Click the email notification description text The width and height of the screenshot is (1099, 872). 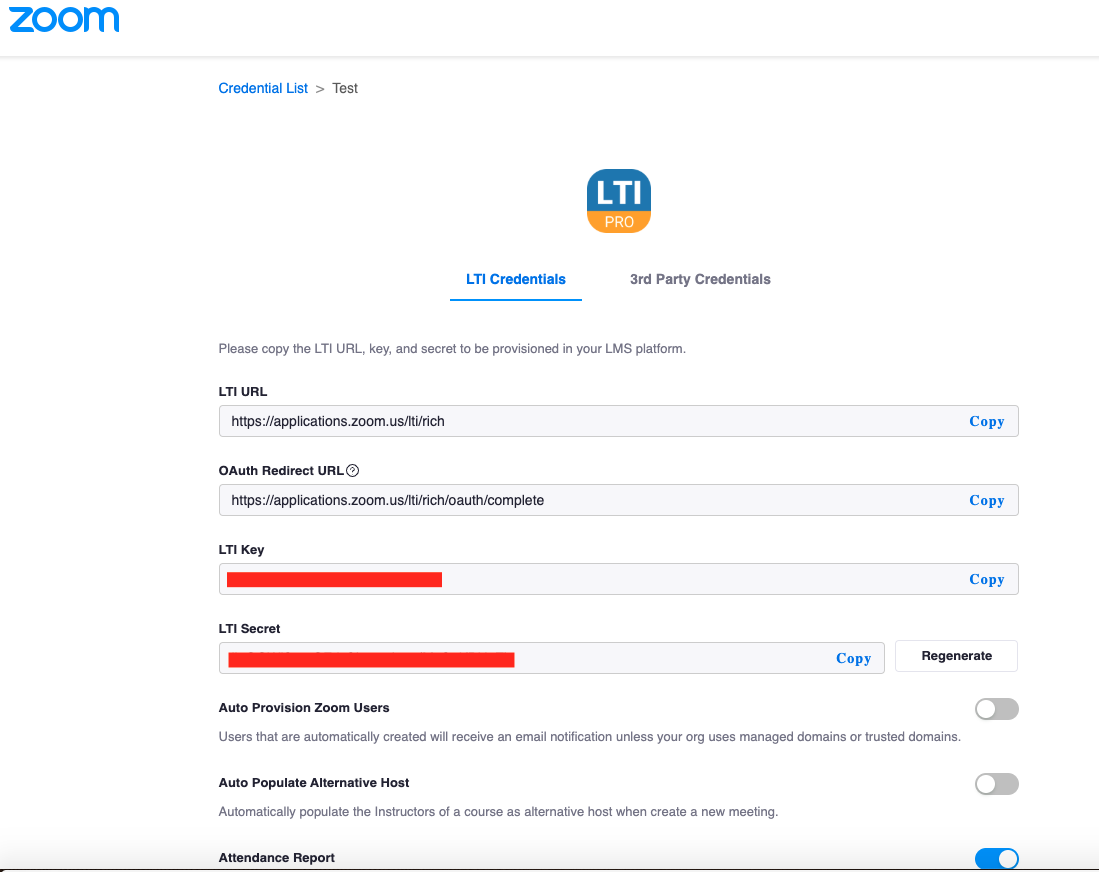pyautogui.click(x=589, y=737)
